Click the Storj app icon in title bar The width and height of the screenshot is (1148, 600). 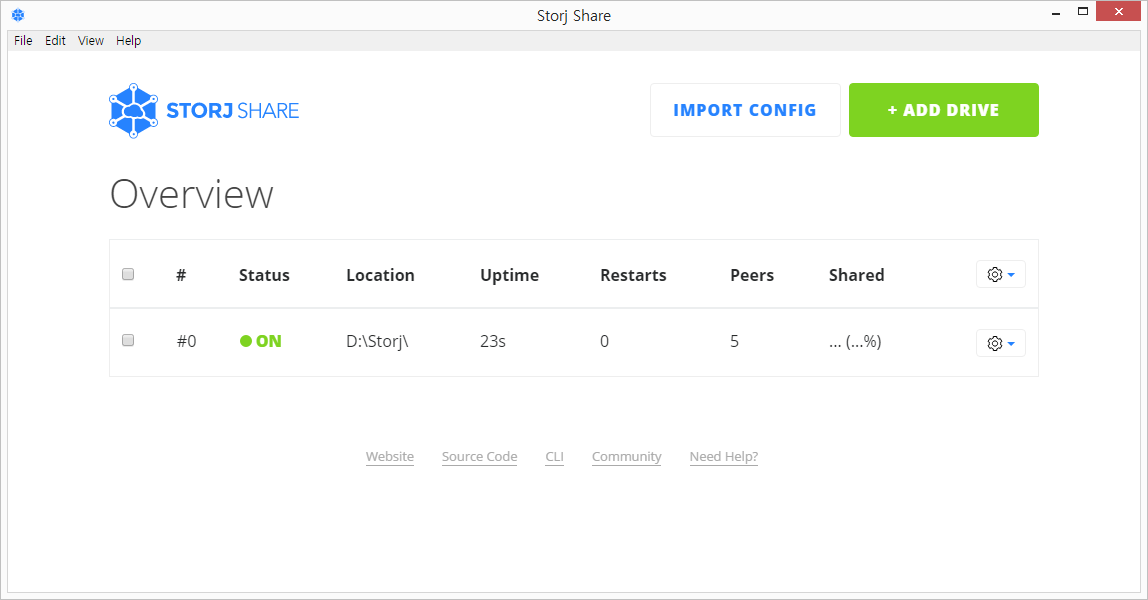point(18,15)
